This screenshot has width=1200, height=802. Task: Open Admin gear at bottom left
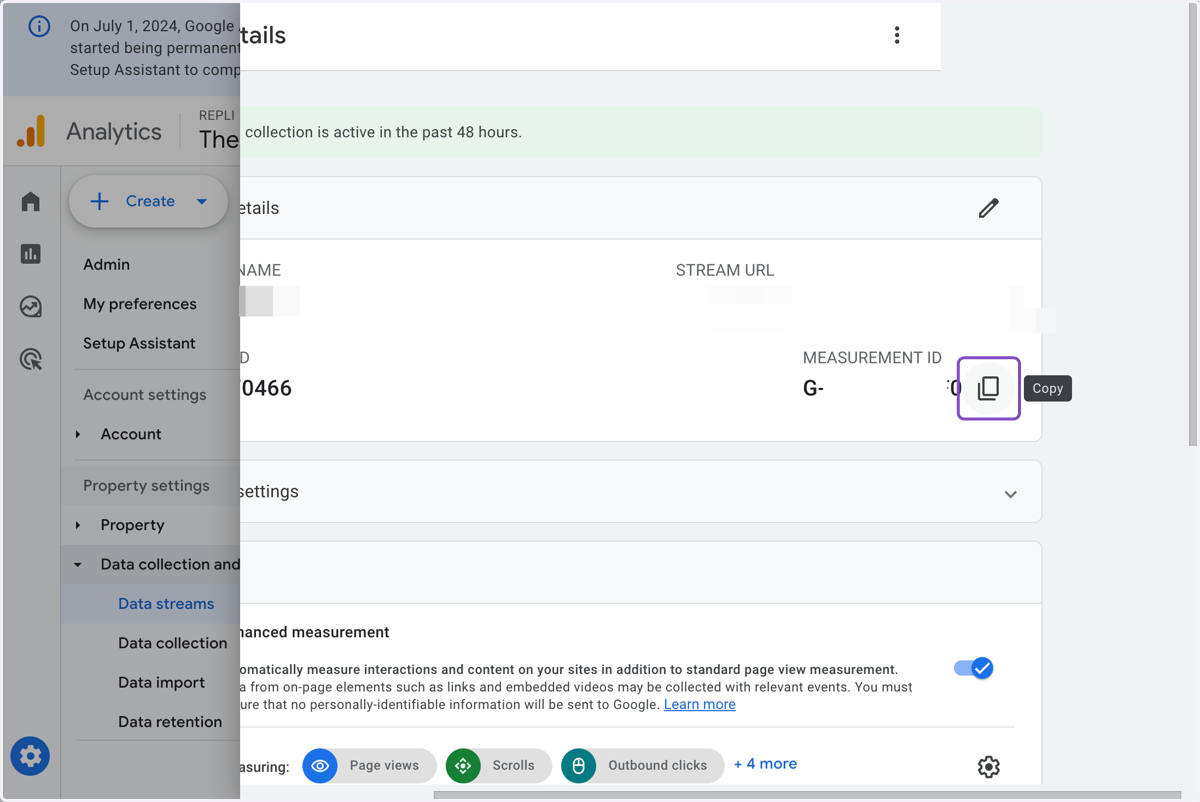31,756
